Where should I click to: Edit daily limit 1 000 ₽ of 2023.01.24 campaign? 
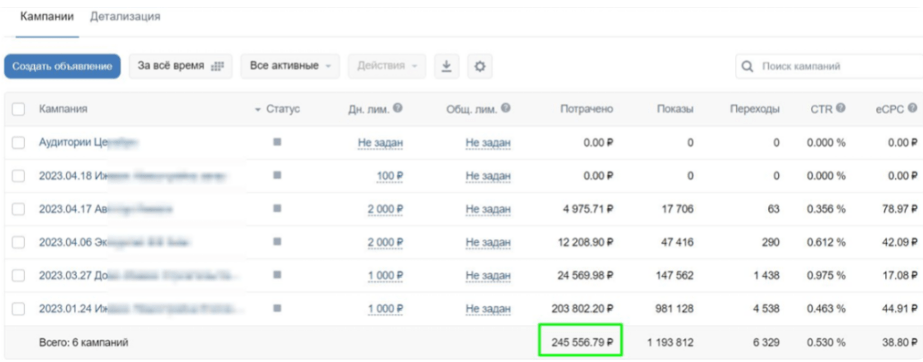tap(386, 308)
